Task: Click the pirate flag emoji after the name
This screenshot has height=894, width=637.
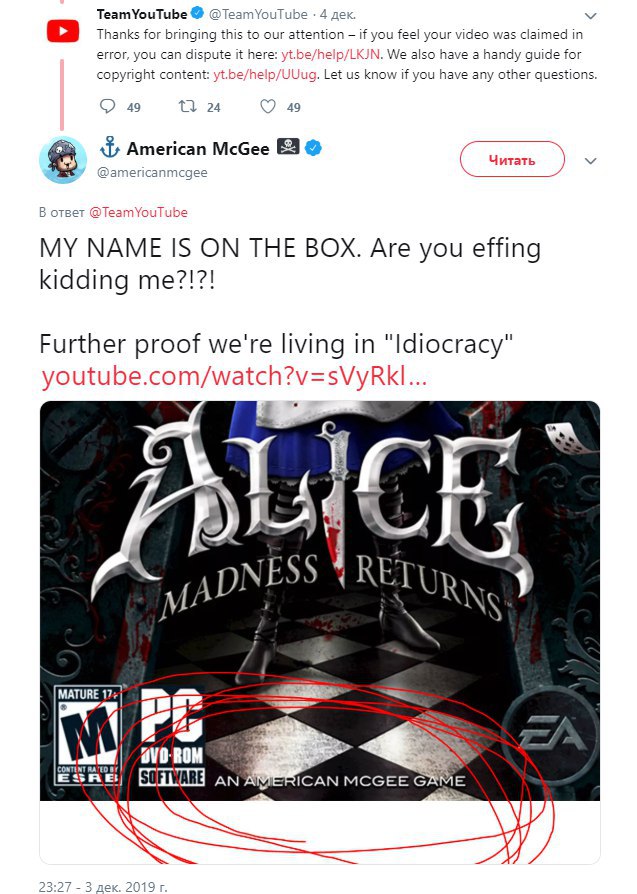Action: 287,148
